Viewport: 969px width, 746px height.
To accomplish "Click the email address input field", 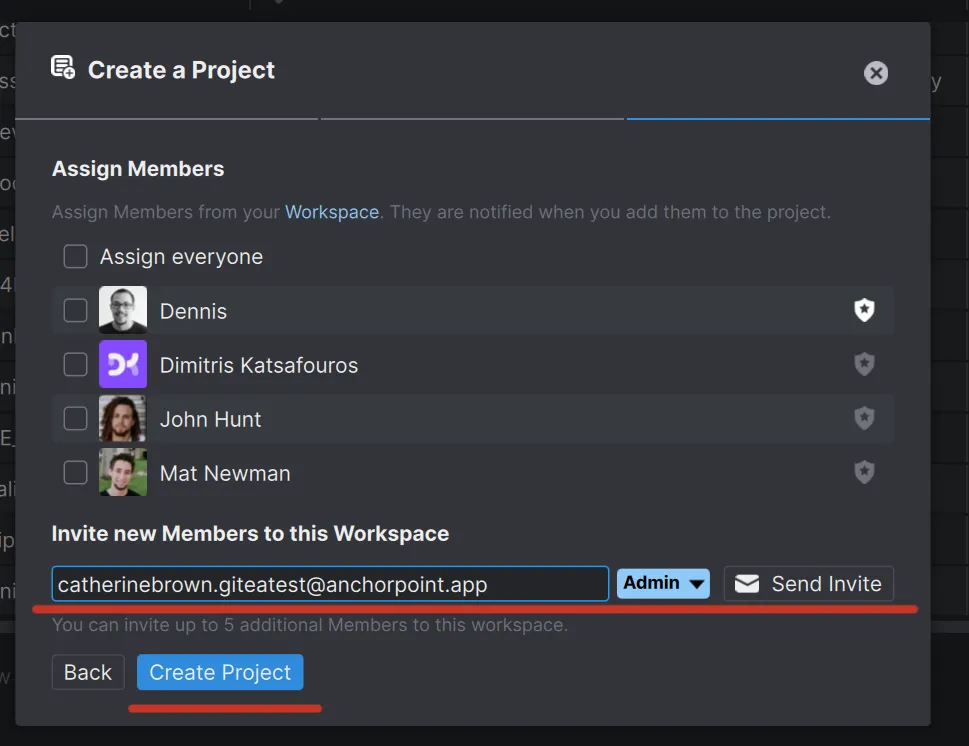I will pyautogui.click(x=330, y=583).
